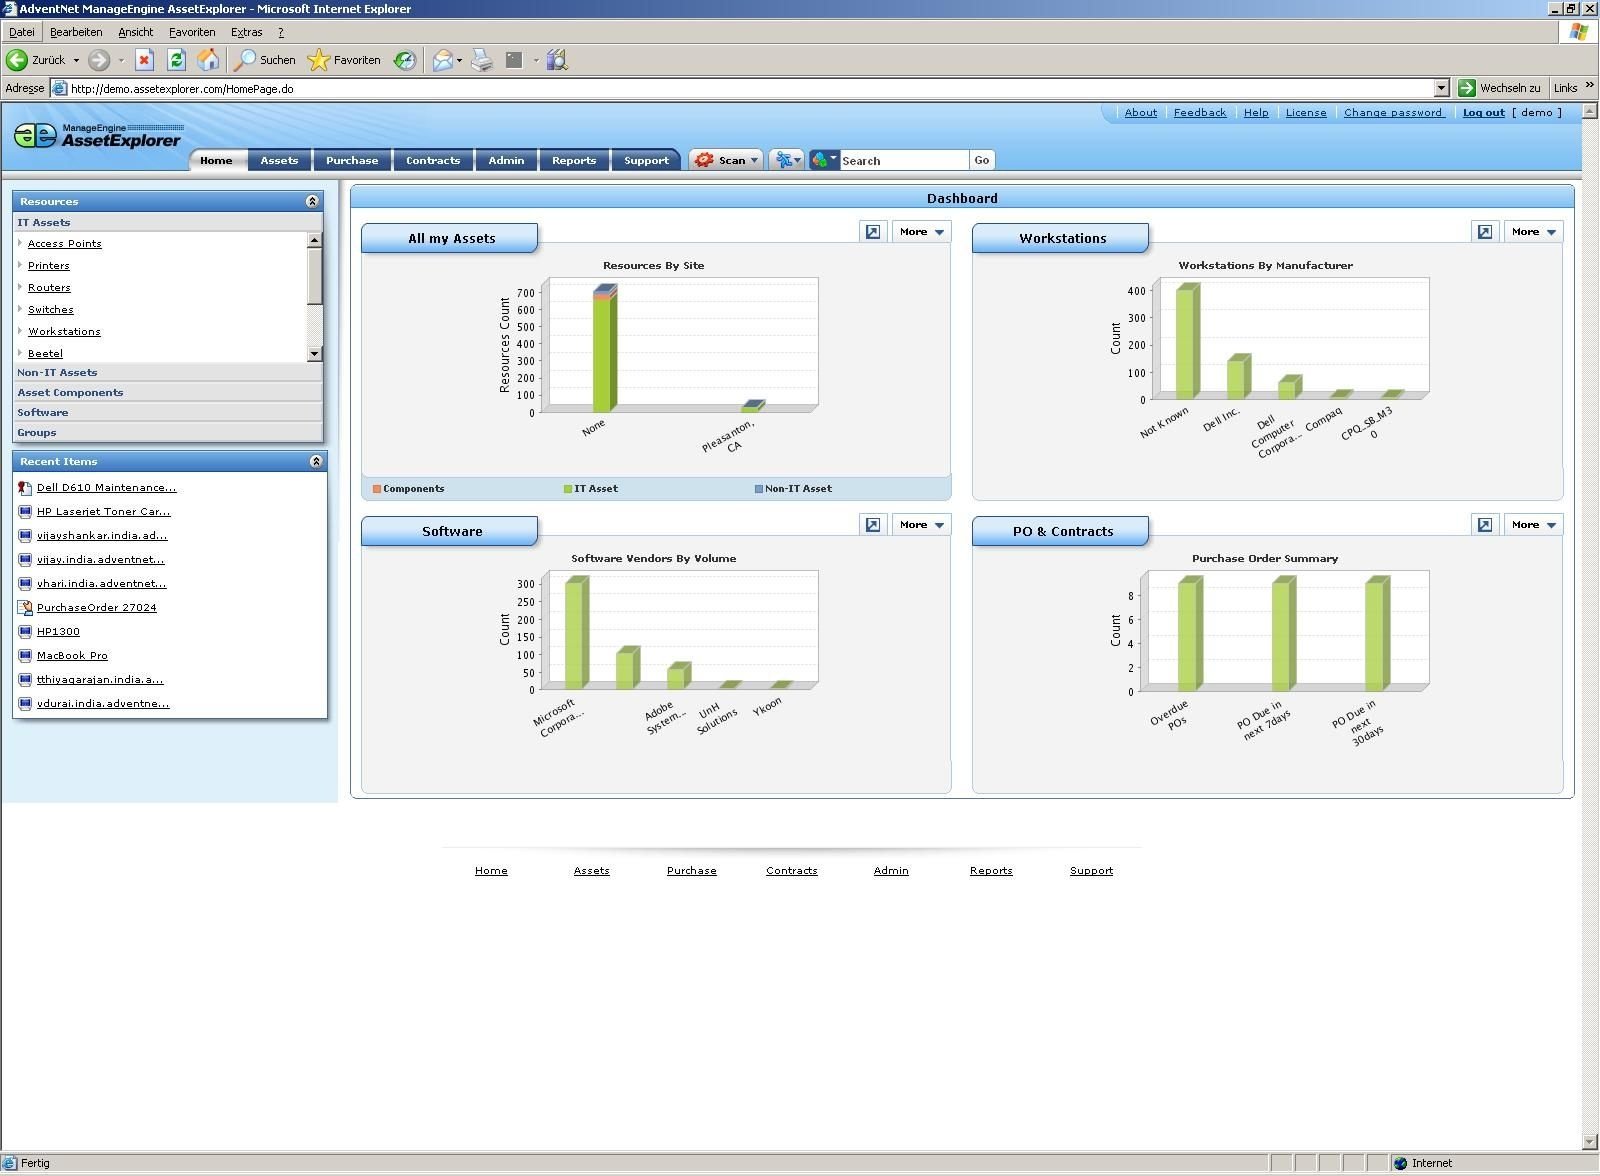
Task: Expand the Workstations tree node
Action: [x=20, y=331]
